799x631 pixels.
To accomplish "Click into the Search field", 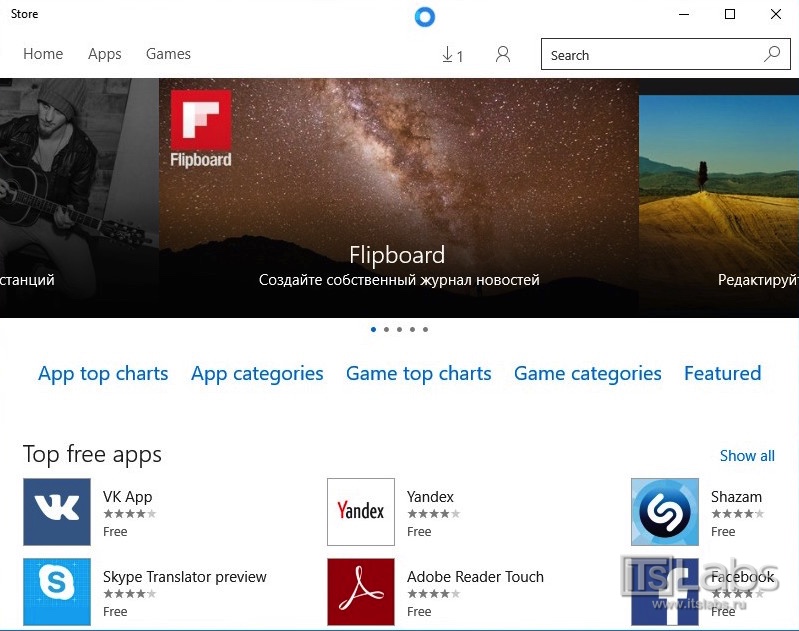I will [665, 54].
